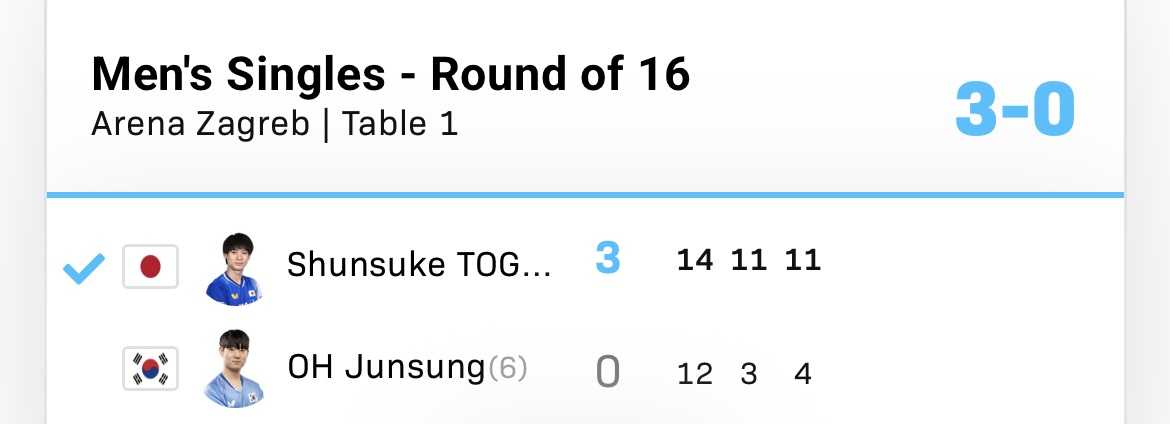The height and width of the screenshot is (424, 1170).
Task: Click OH Junsung's games-won total 0
Action: [x=607, y=373]
